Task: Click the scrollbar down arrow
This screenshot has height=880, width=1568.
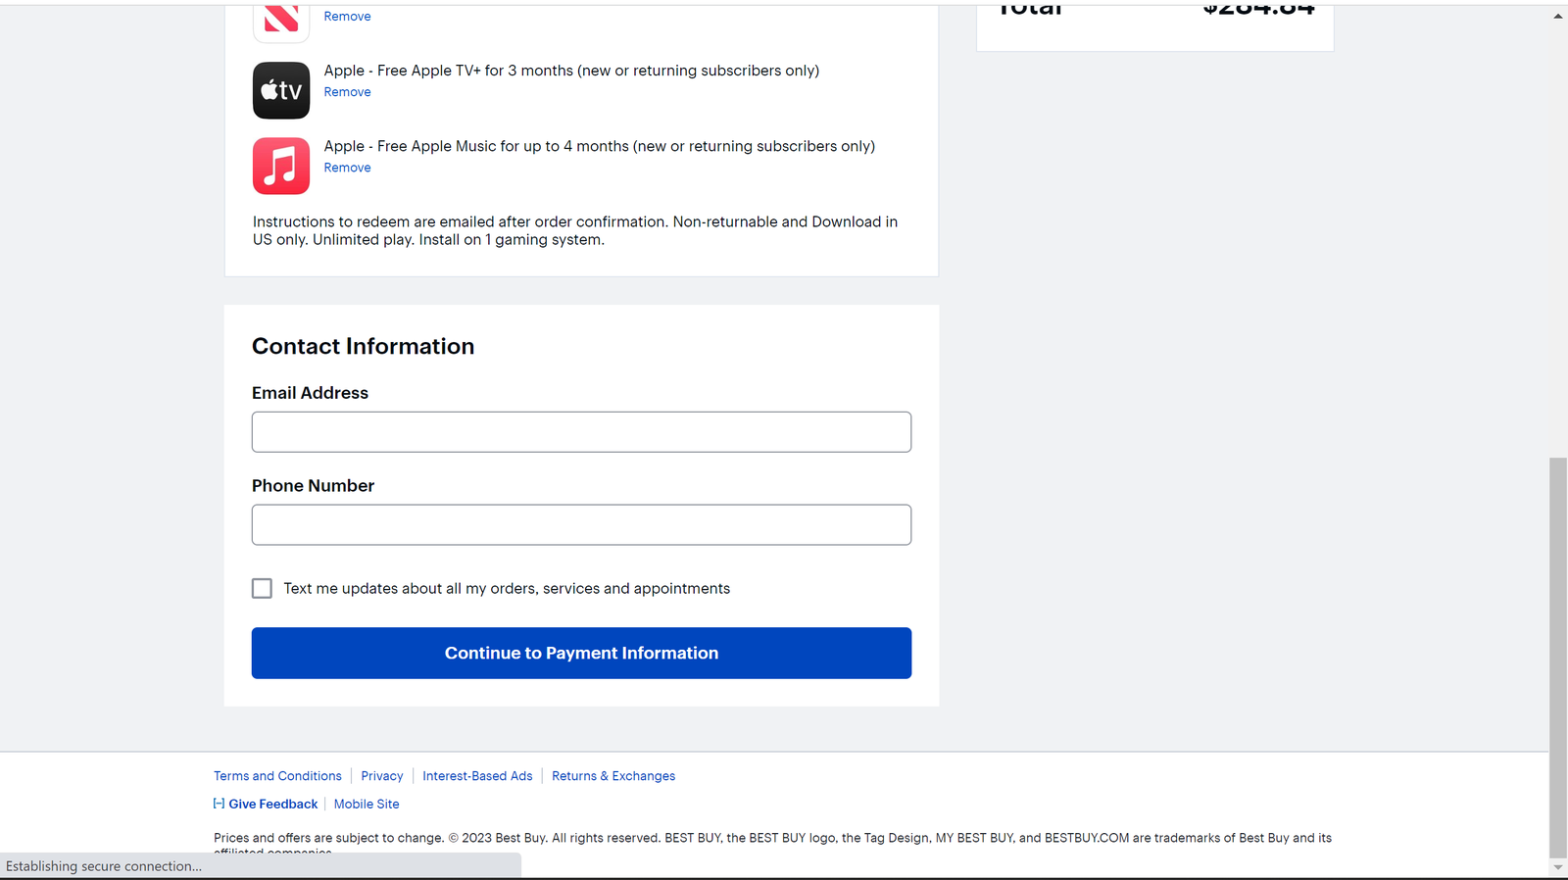Action: 1558,868
